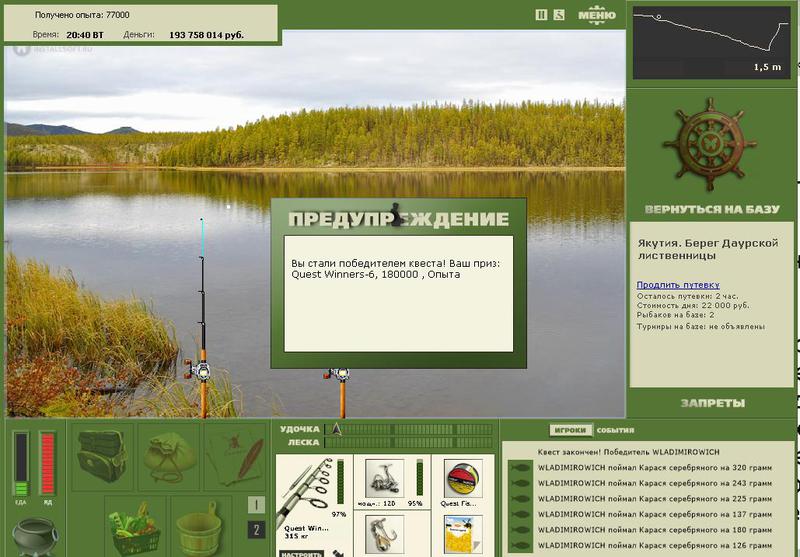Screen dimensions: 800x557
Task: Click the Якутия. Берег Даурской лиственницы title
Action: click(x=708, y=249)
